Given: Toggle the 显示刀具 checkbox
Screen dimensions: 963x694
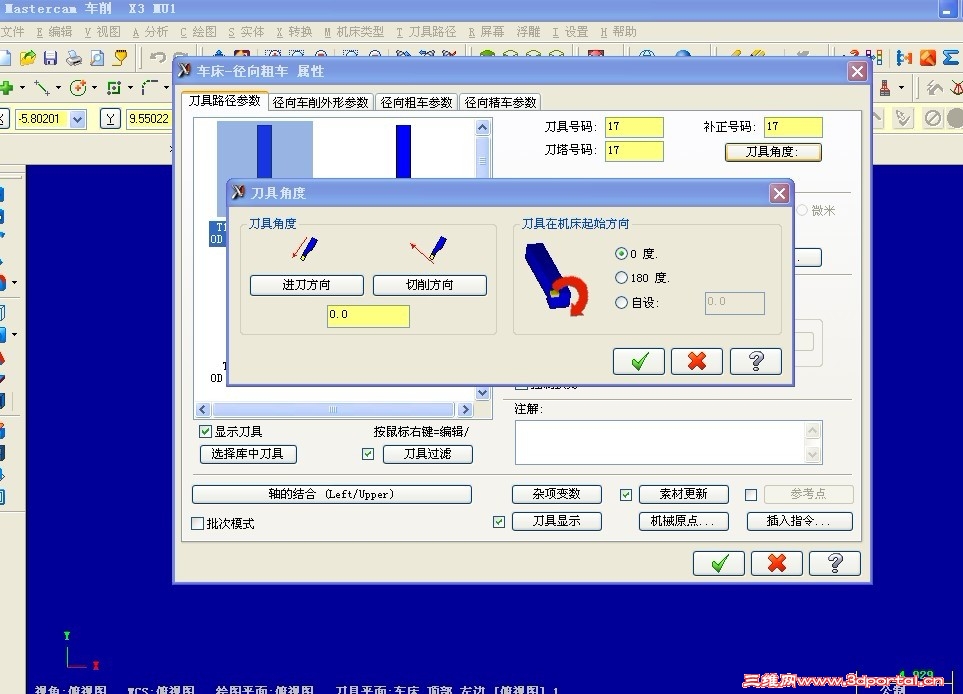Looking at the screenshot, I should click(206, 432).
